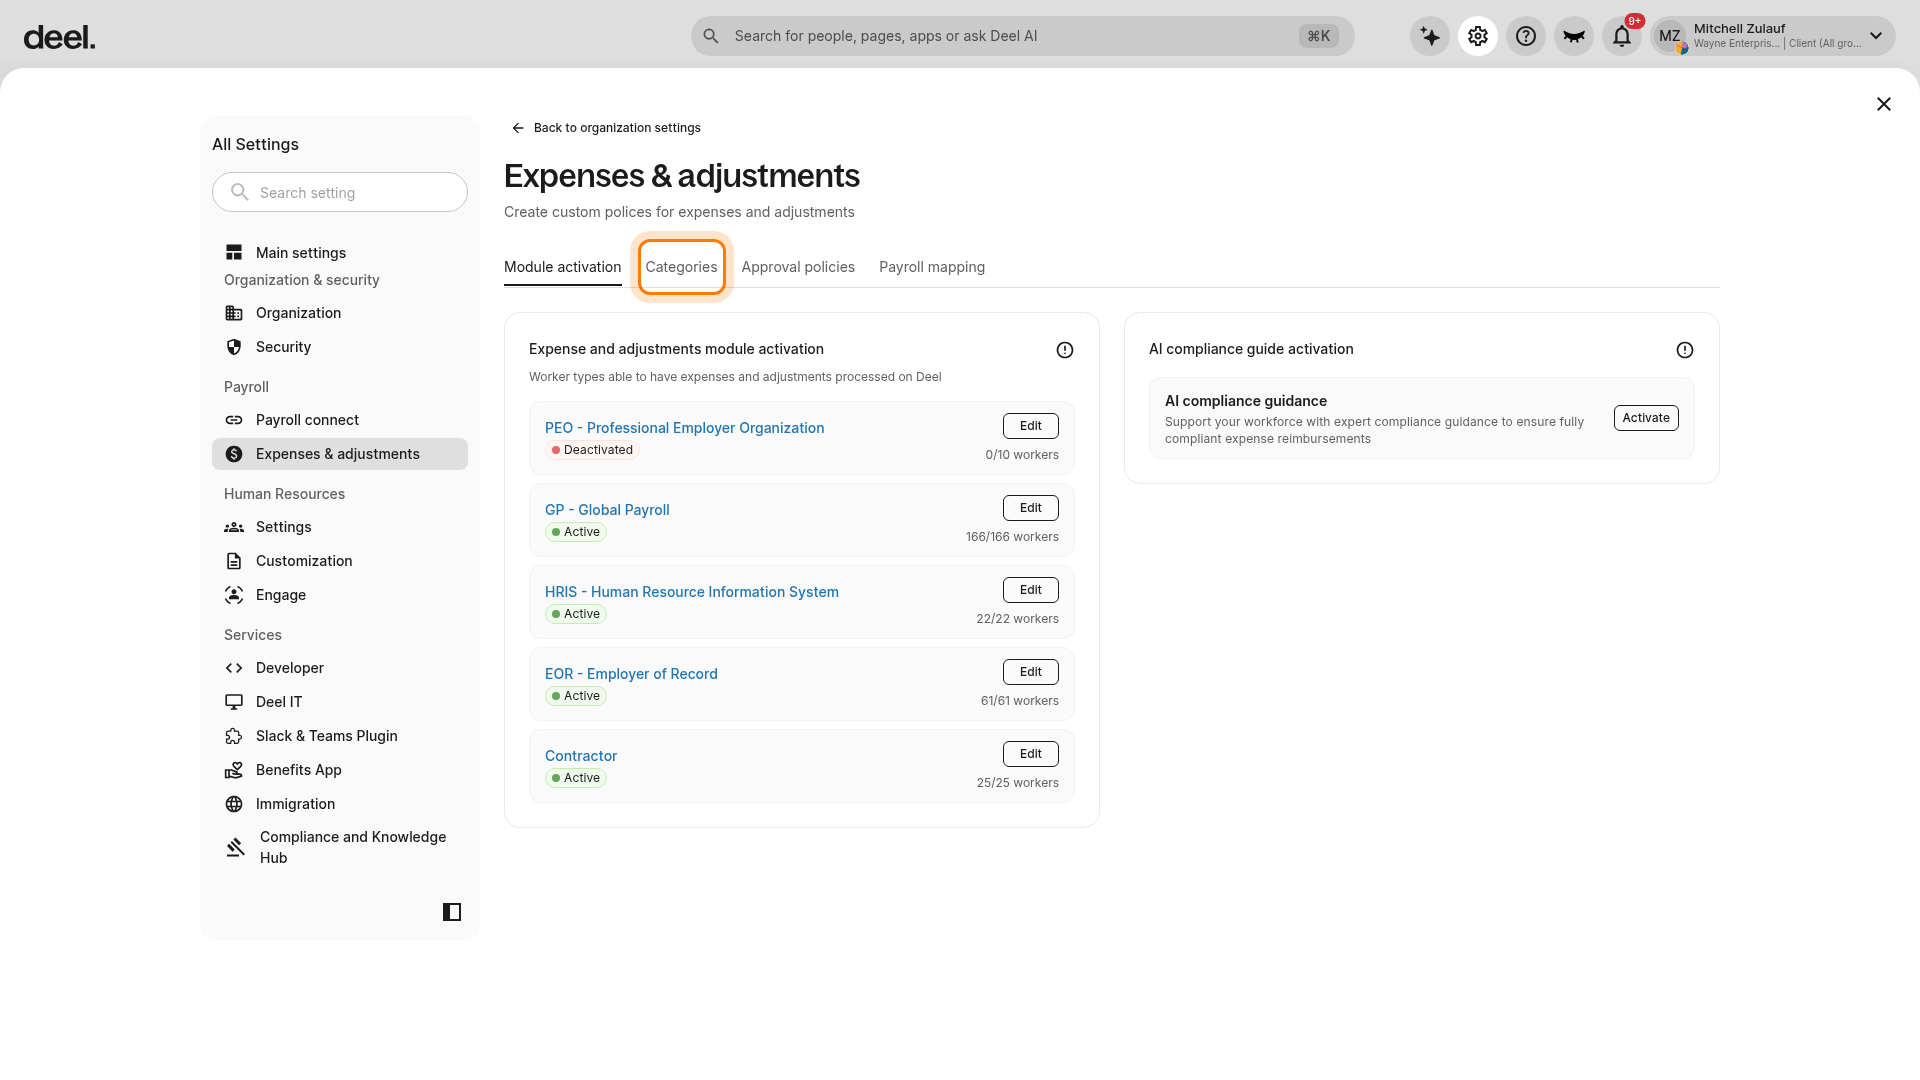
Task: Show info for module activation card
Action: click(1065, 350)
